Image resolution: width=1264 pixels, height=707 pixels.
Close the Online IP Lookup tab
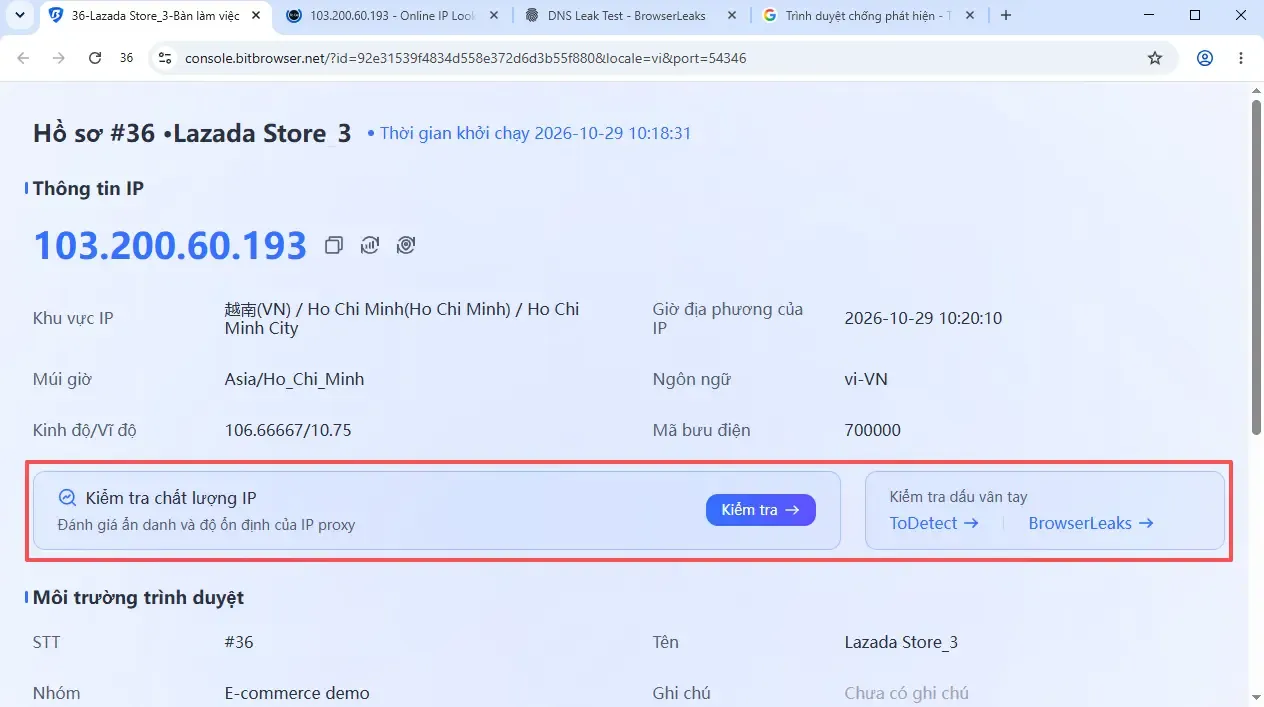pyautogui.click(x=494, y=15)
